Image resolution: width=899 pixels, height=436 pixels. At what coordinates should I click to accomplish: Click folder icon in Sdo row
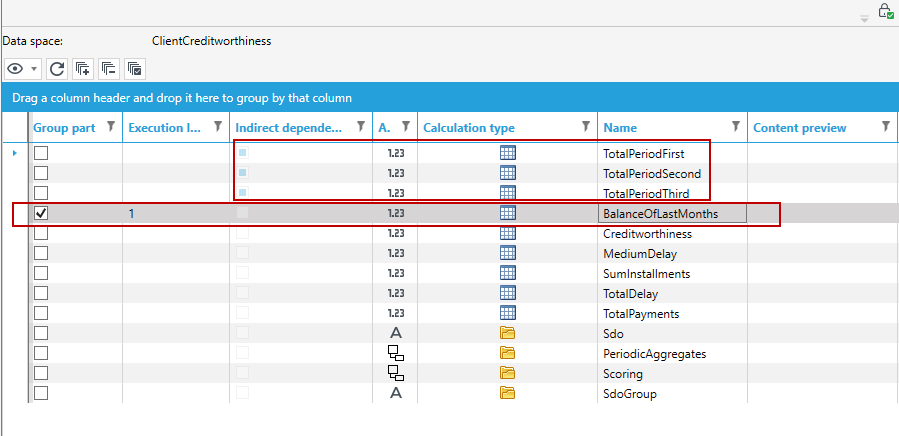pos(507,333)
